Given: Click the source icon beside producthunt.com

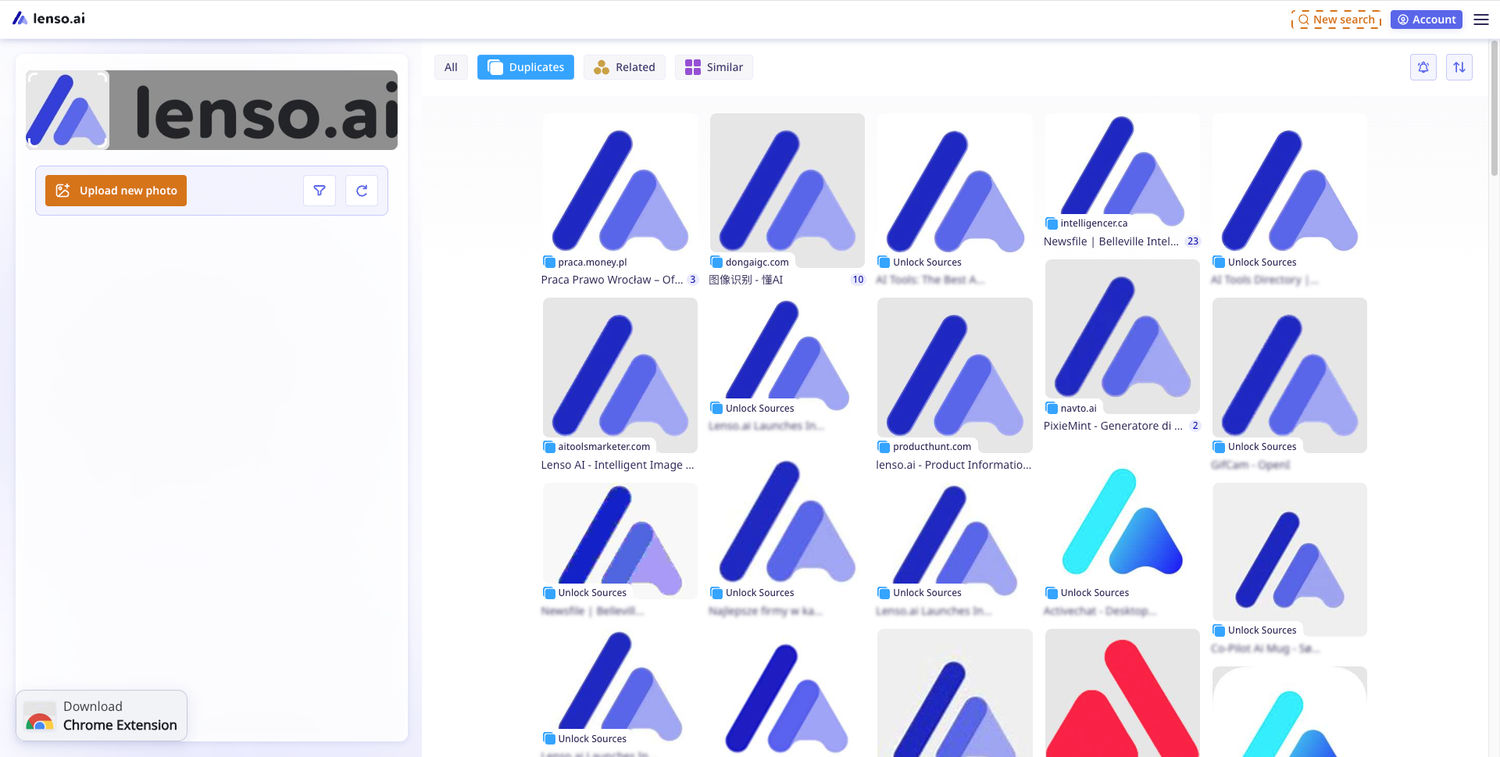Looking at the screenshot, I should 883,446.
